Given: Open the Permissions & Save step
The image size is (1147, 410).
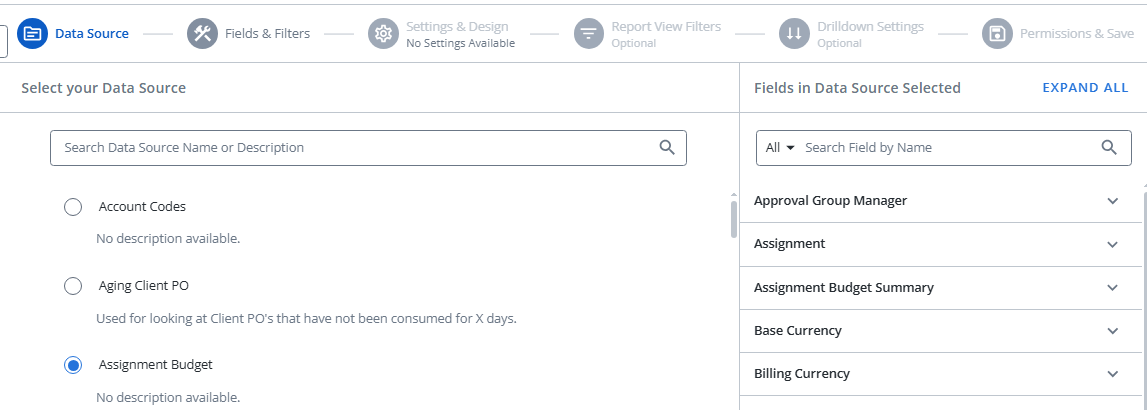Looking at the screenshot, I should (1076, 34).
